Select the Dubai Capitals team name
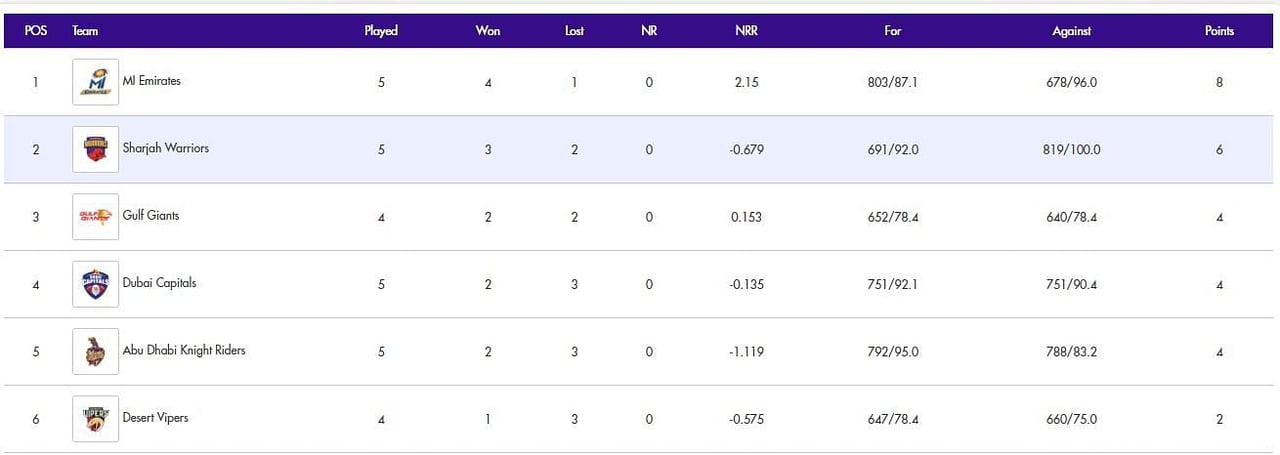This screenshot has height=455, width=1280. (x=159, y=283)
